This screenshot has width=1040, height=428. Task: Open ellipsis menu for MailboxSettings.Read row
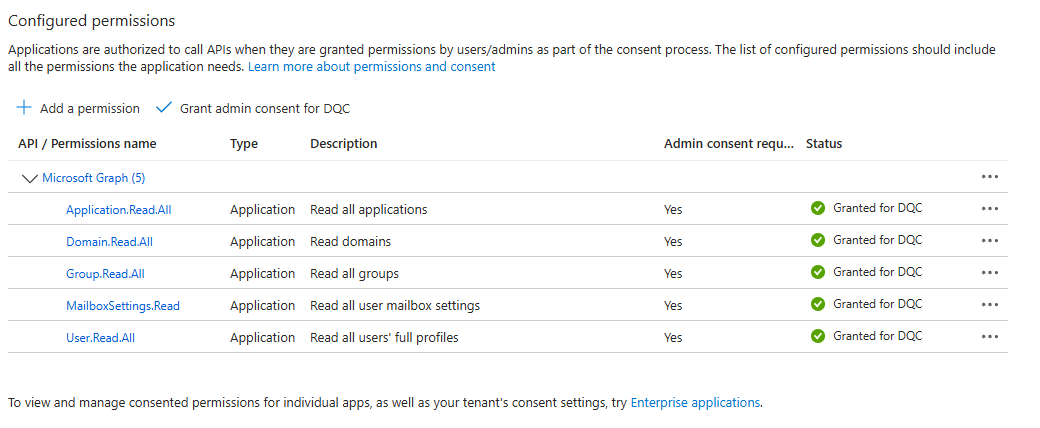(990, 304)
